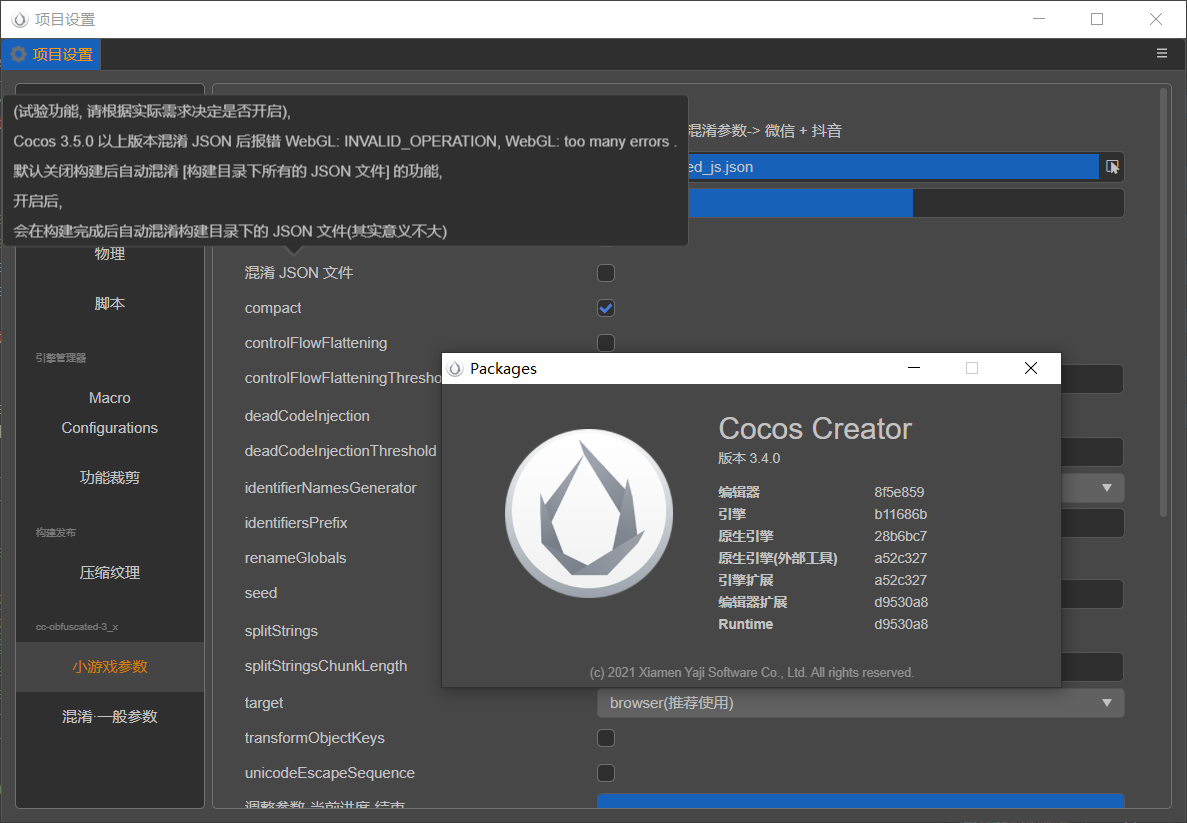Uncheck the compact option

tap(606, 308)
